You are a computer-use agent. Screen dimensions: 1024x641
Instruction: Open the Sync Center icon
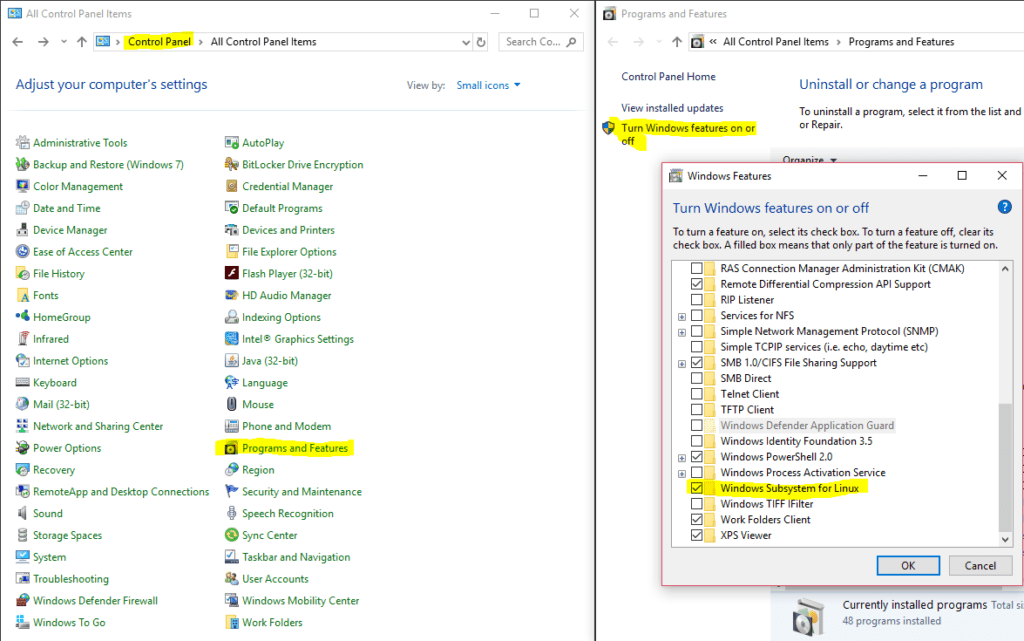(231, 535)
